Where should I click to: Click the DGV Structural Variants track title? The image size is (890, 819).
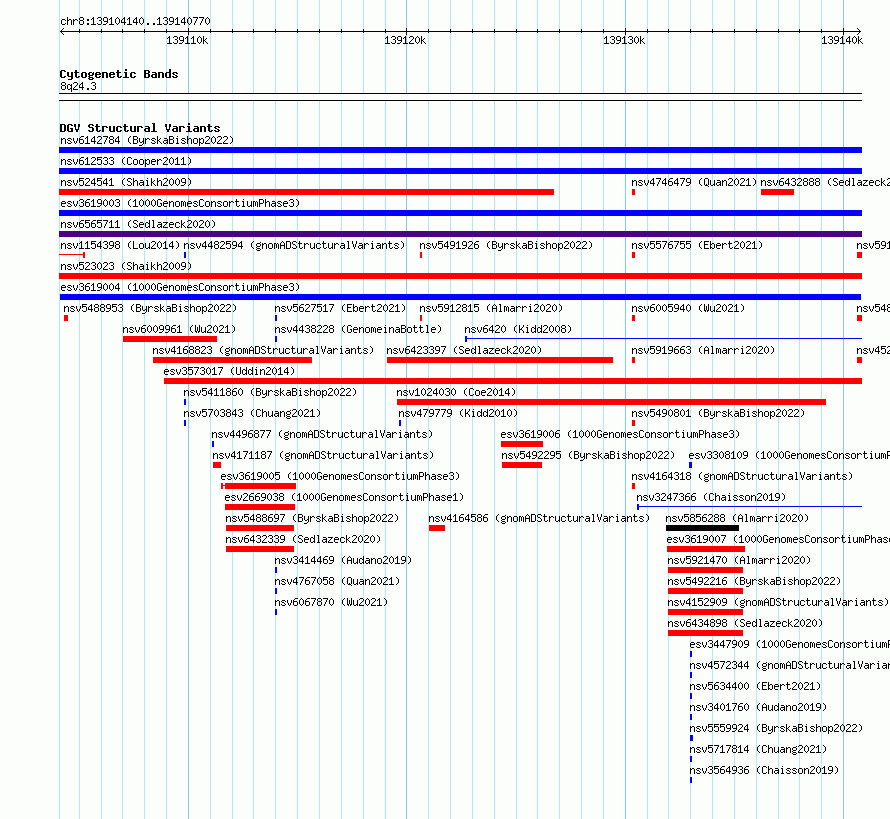point(140,128)
